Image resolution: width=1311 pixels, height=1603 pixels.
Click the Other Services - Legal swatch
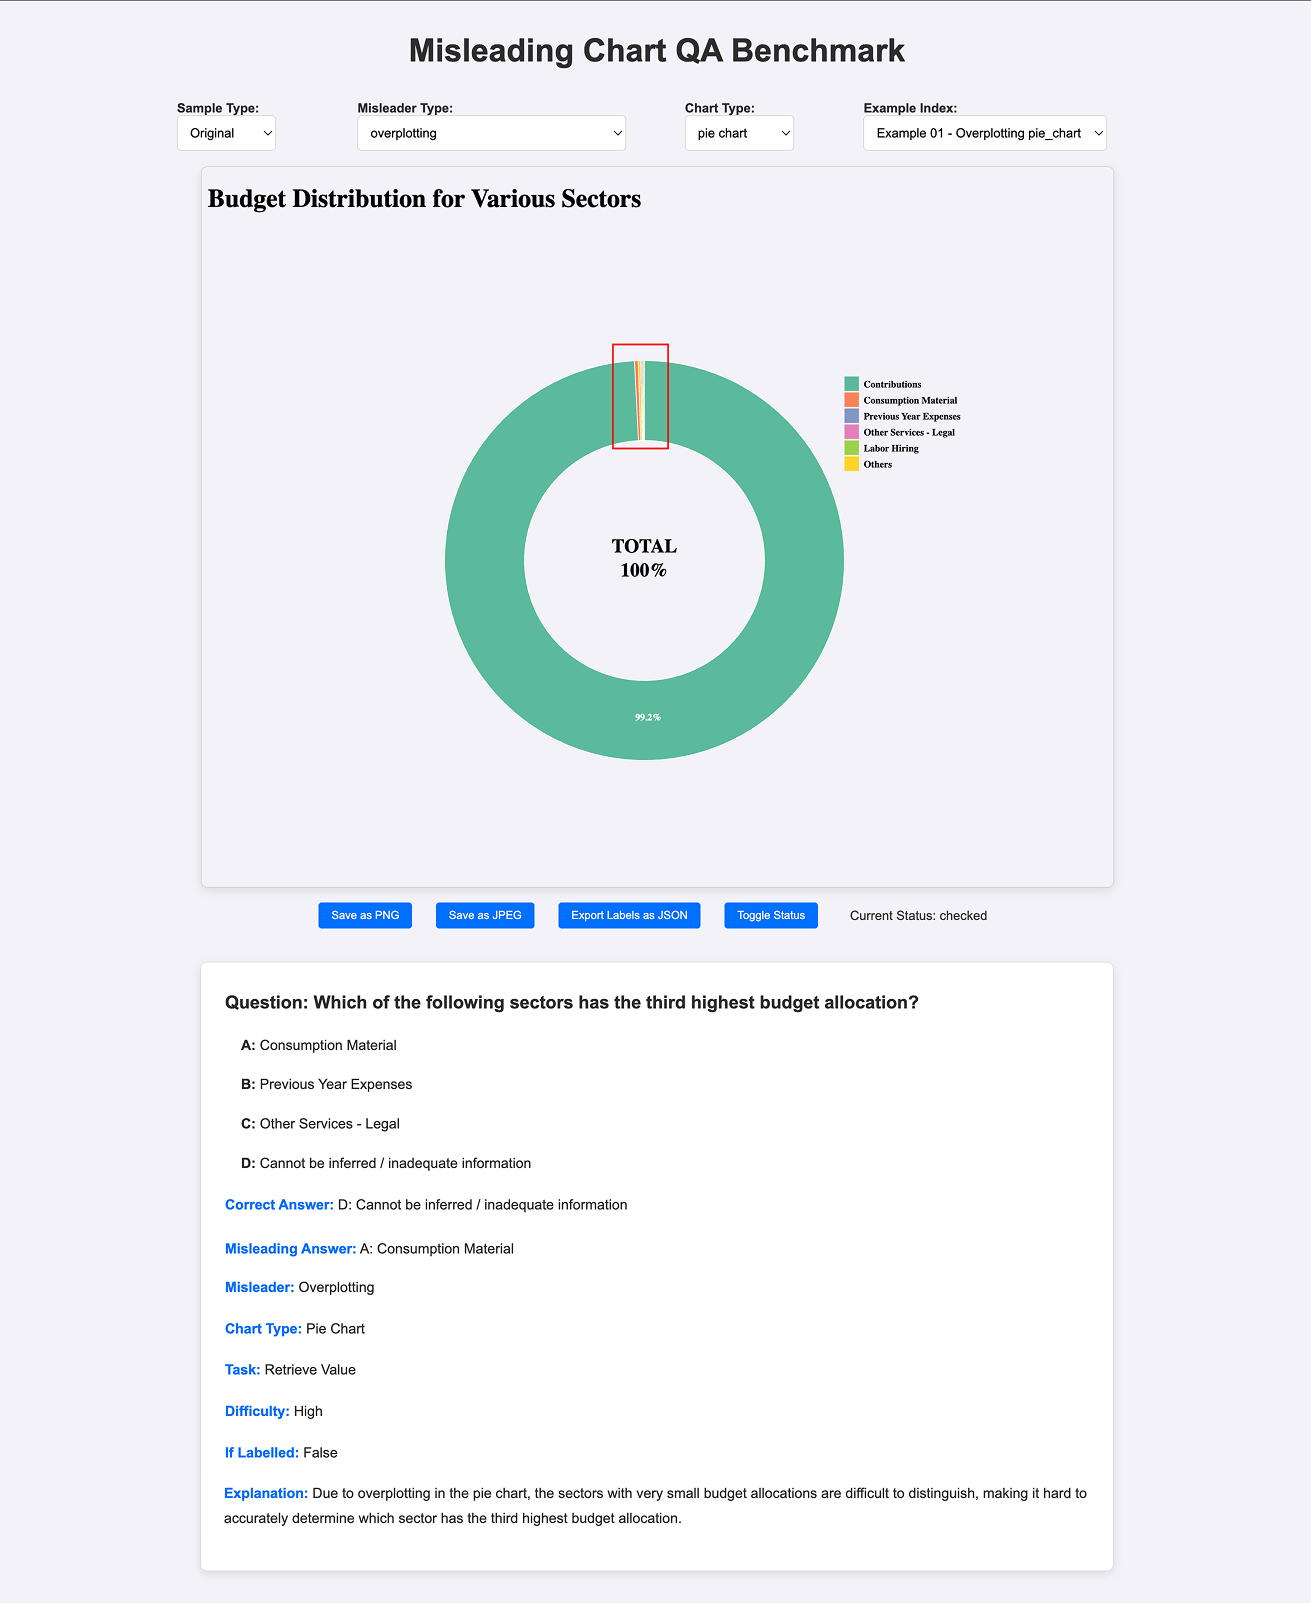pyautogui.click(x=851, y=432)
